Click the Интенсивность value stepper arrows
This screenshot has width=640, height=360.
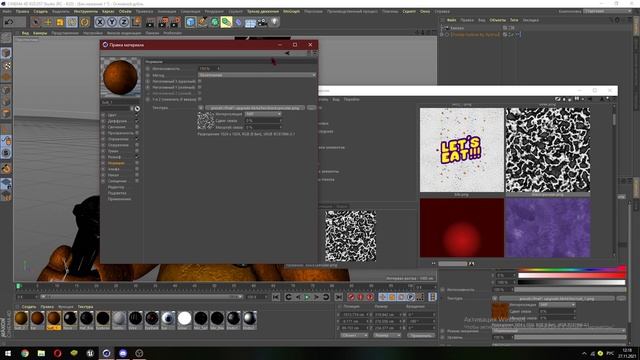click(218, 69)
